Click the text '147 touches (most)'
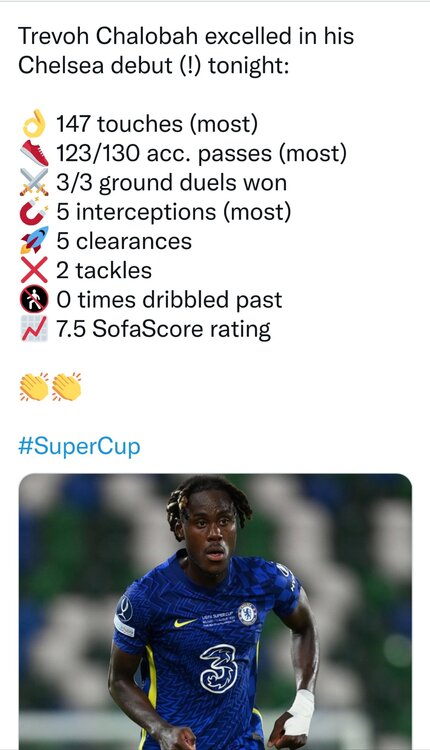Screen dimensions: 430x750 coord(157,124)
